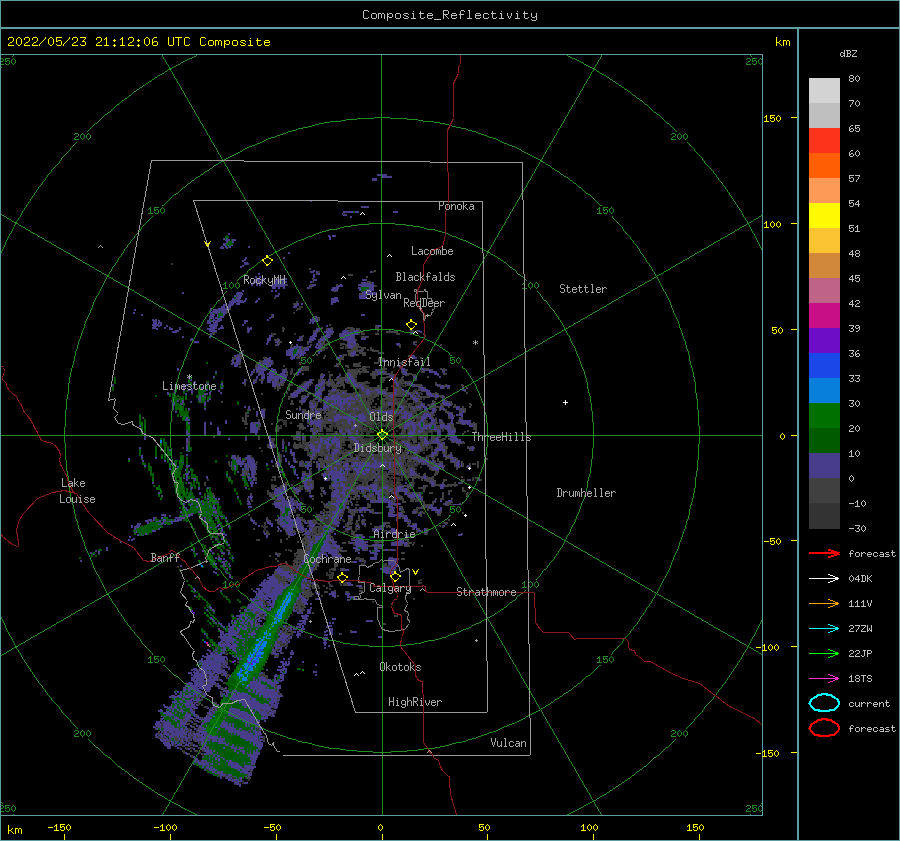Select the red 65 dBZ color swatch
The height and width of the screenshot is (841, 900).
pos(824,140)
